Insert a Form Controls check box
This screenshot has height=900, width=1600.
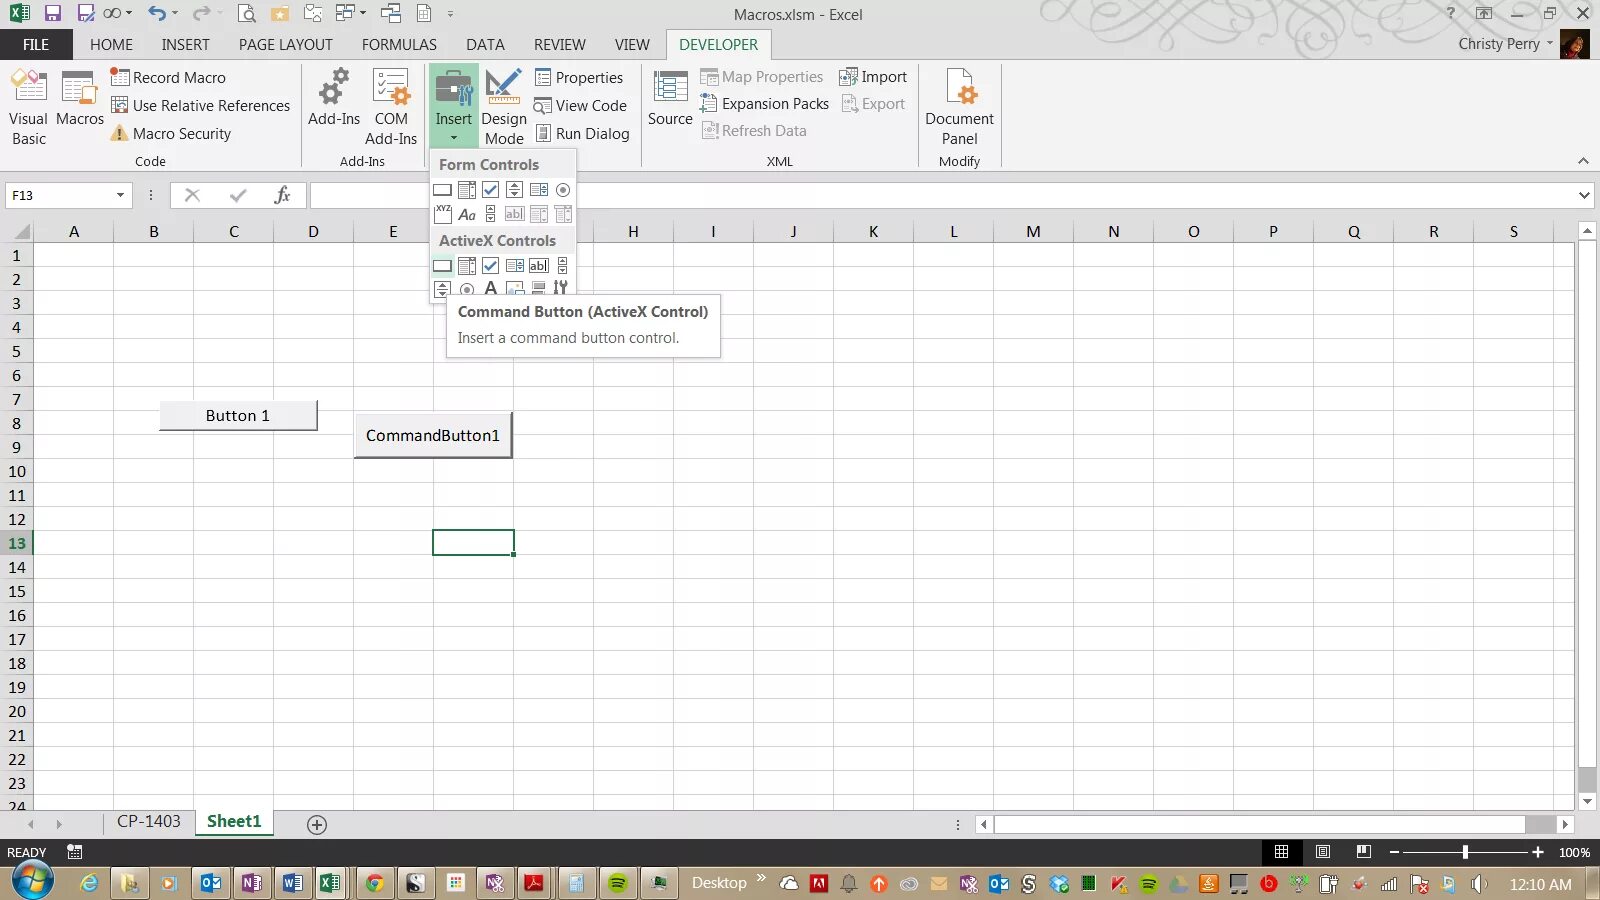click(490, 190)
